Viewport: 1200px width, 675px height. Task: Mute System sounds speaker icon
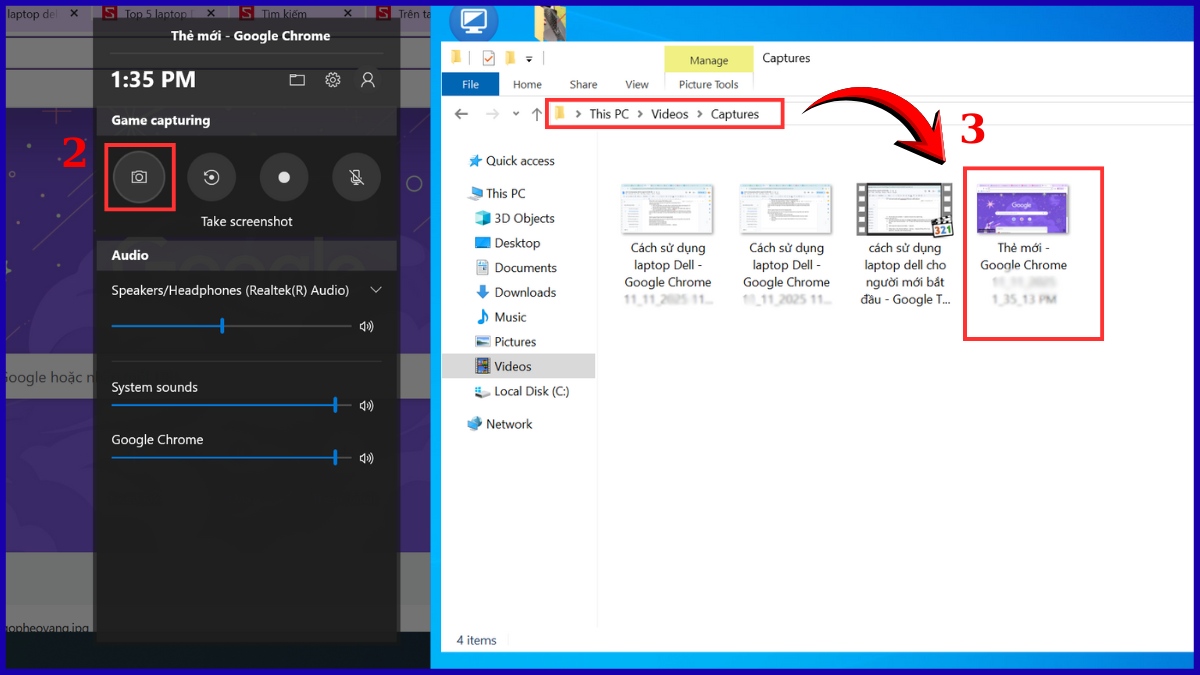[x=366, y=406]
